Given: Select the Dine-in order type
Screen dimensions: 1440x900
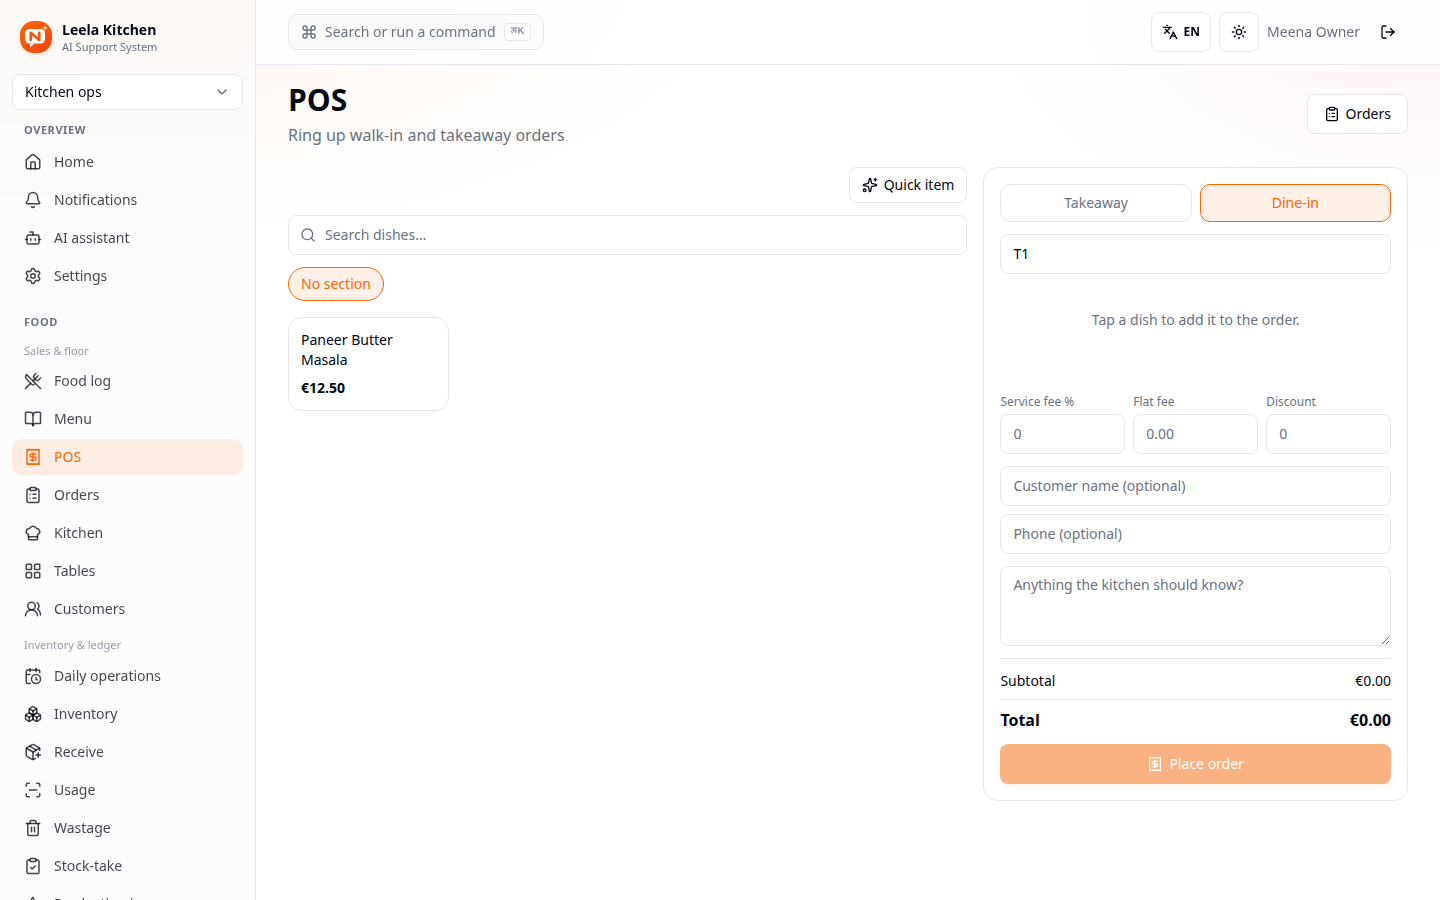Looking at the screenshot, I should [1295, 203].
